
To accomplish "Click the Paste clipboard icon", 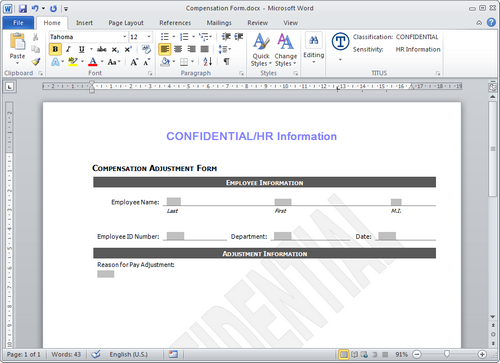I will 17,42.
